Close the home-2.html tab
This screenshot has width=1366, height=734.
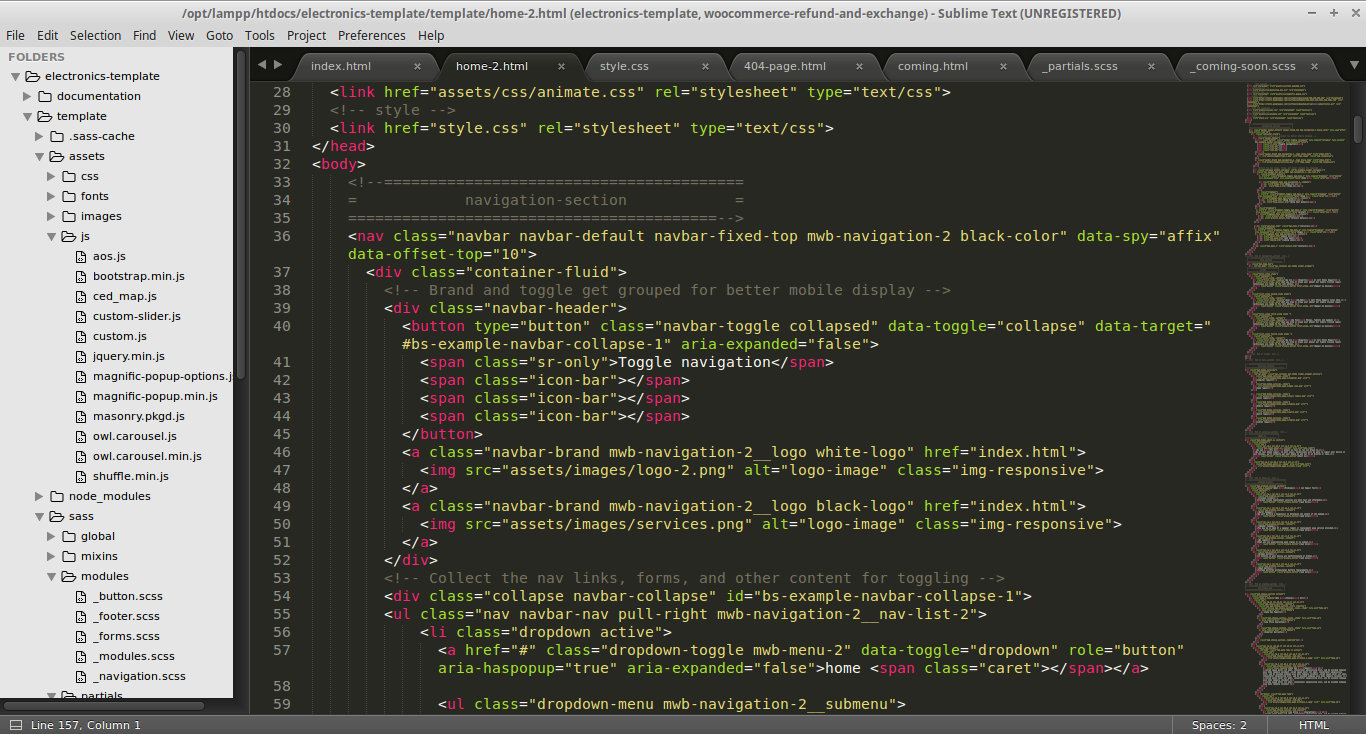click(x=561, y=67)
